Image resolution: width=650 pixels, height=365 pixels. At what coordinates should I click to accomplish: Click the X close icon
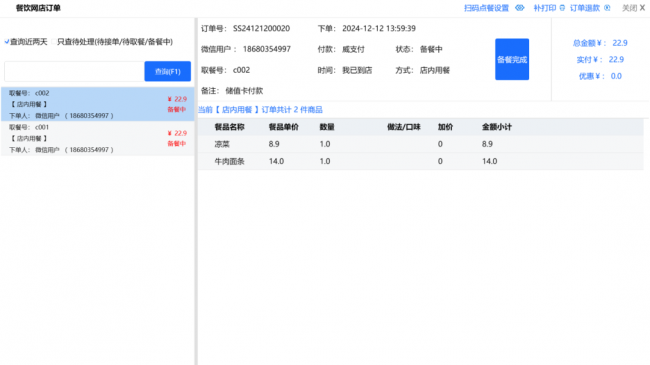pyautogui.click(x=642, y=8)
